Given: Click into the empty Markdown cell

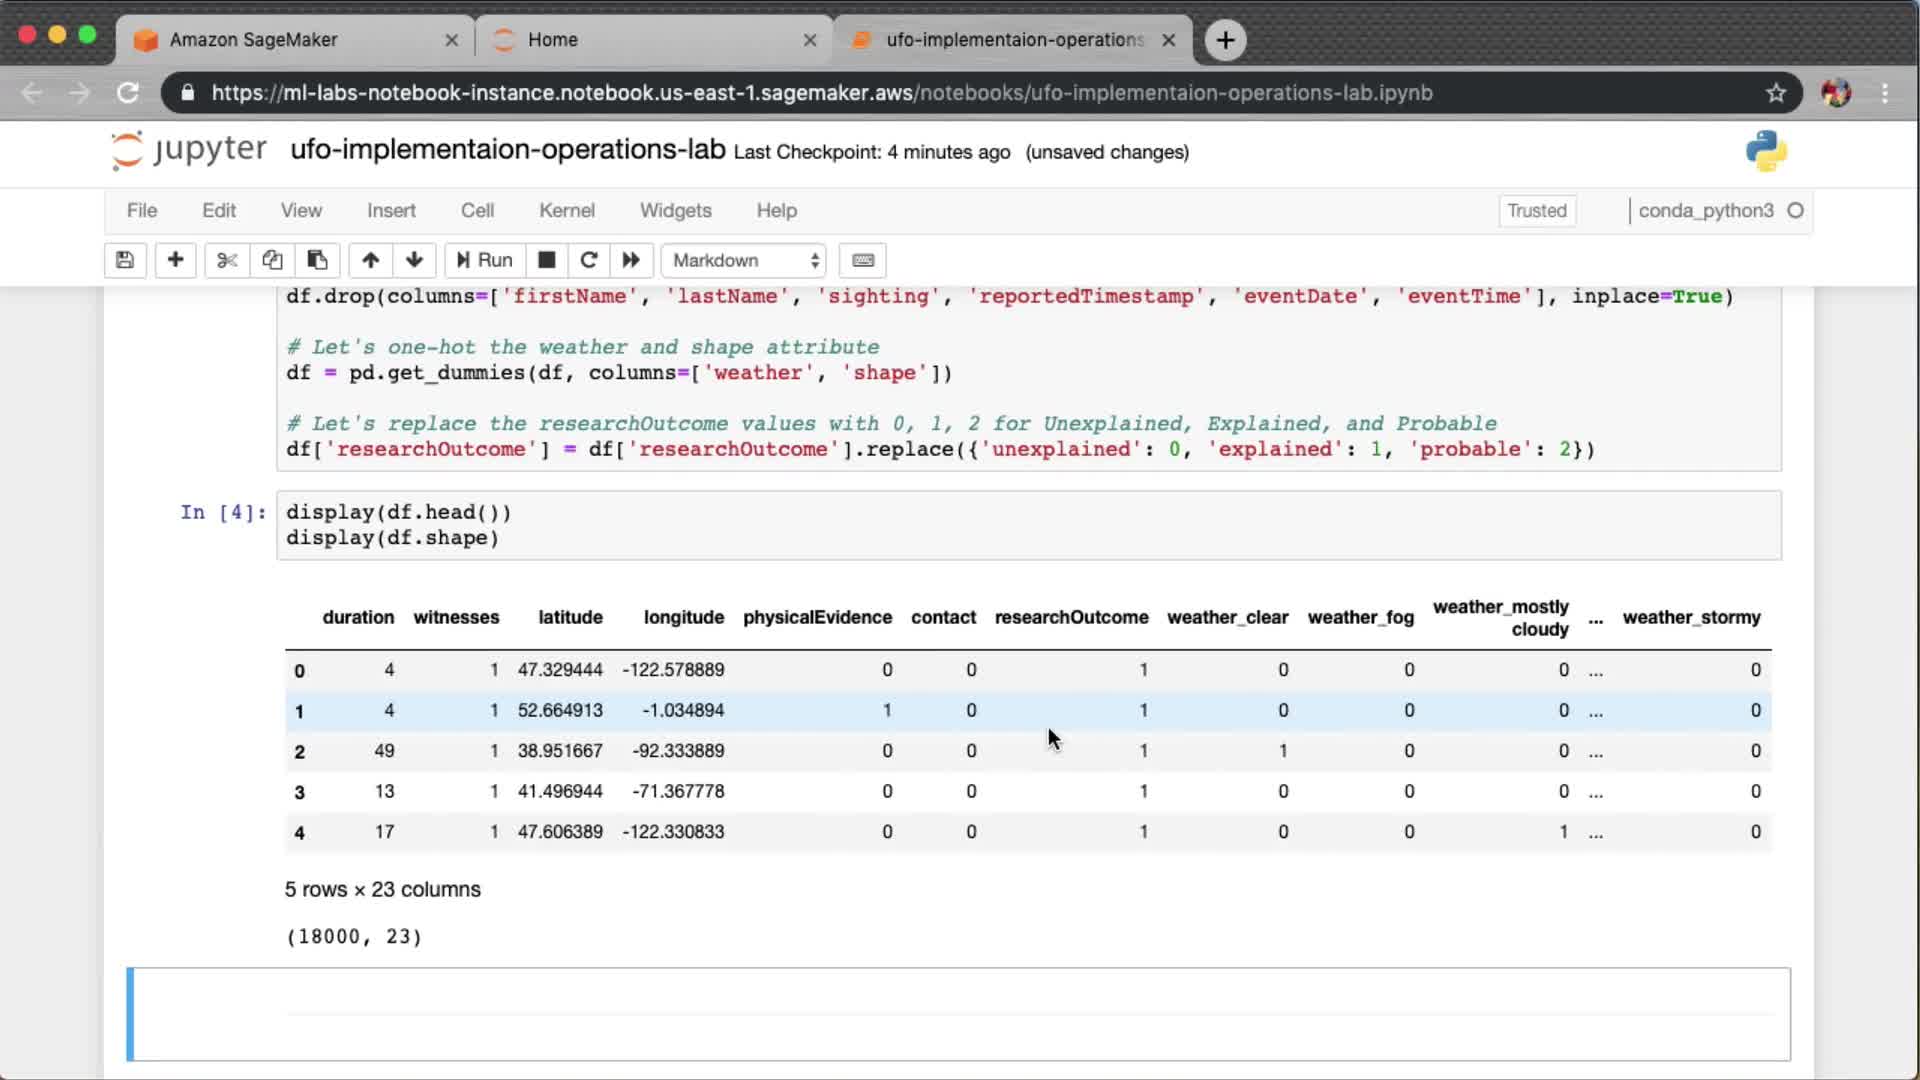Looking at the screenshot, I should click(1030, 1012).
